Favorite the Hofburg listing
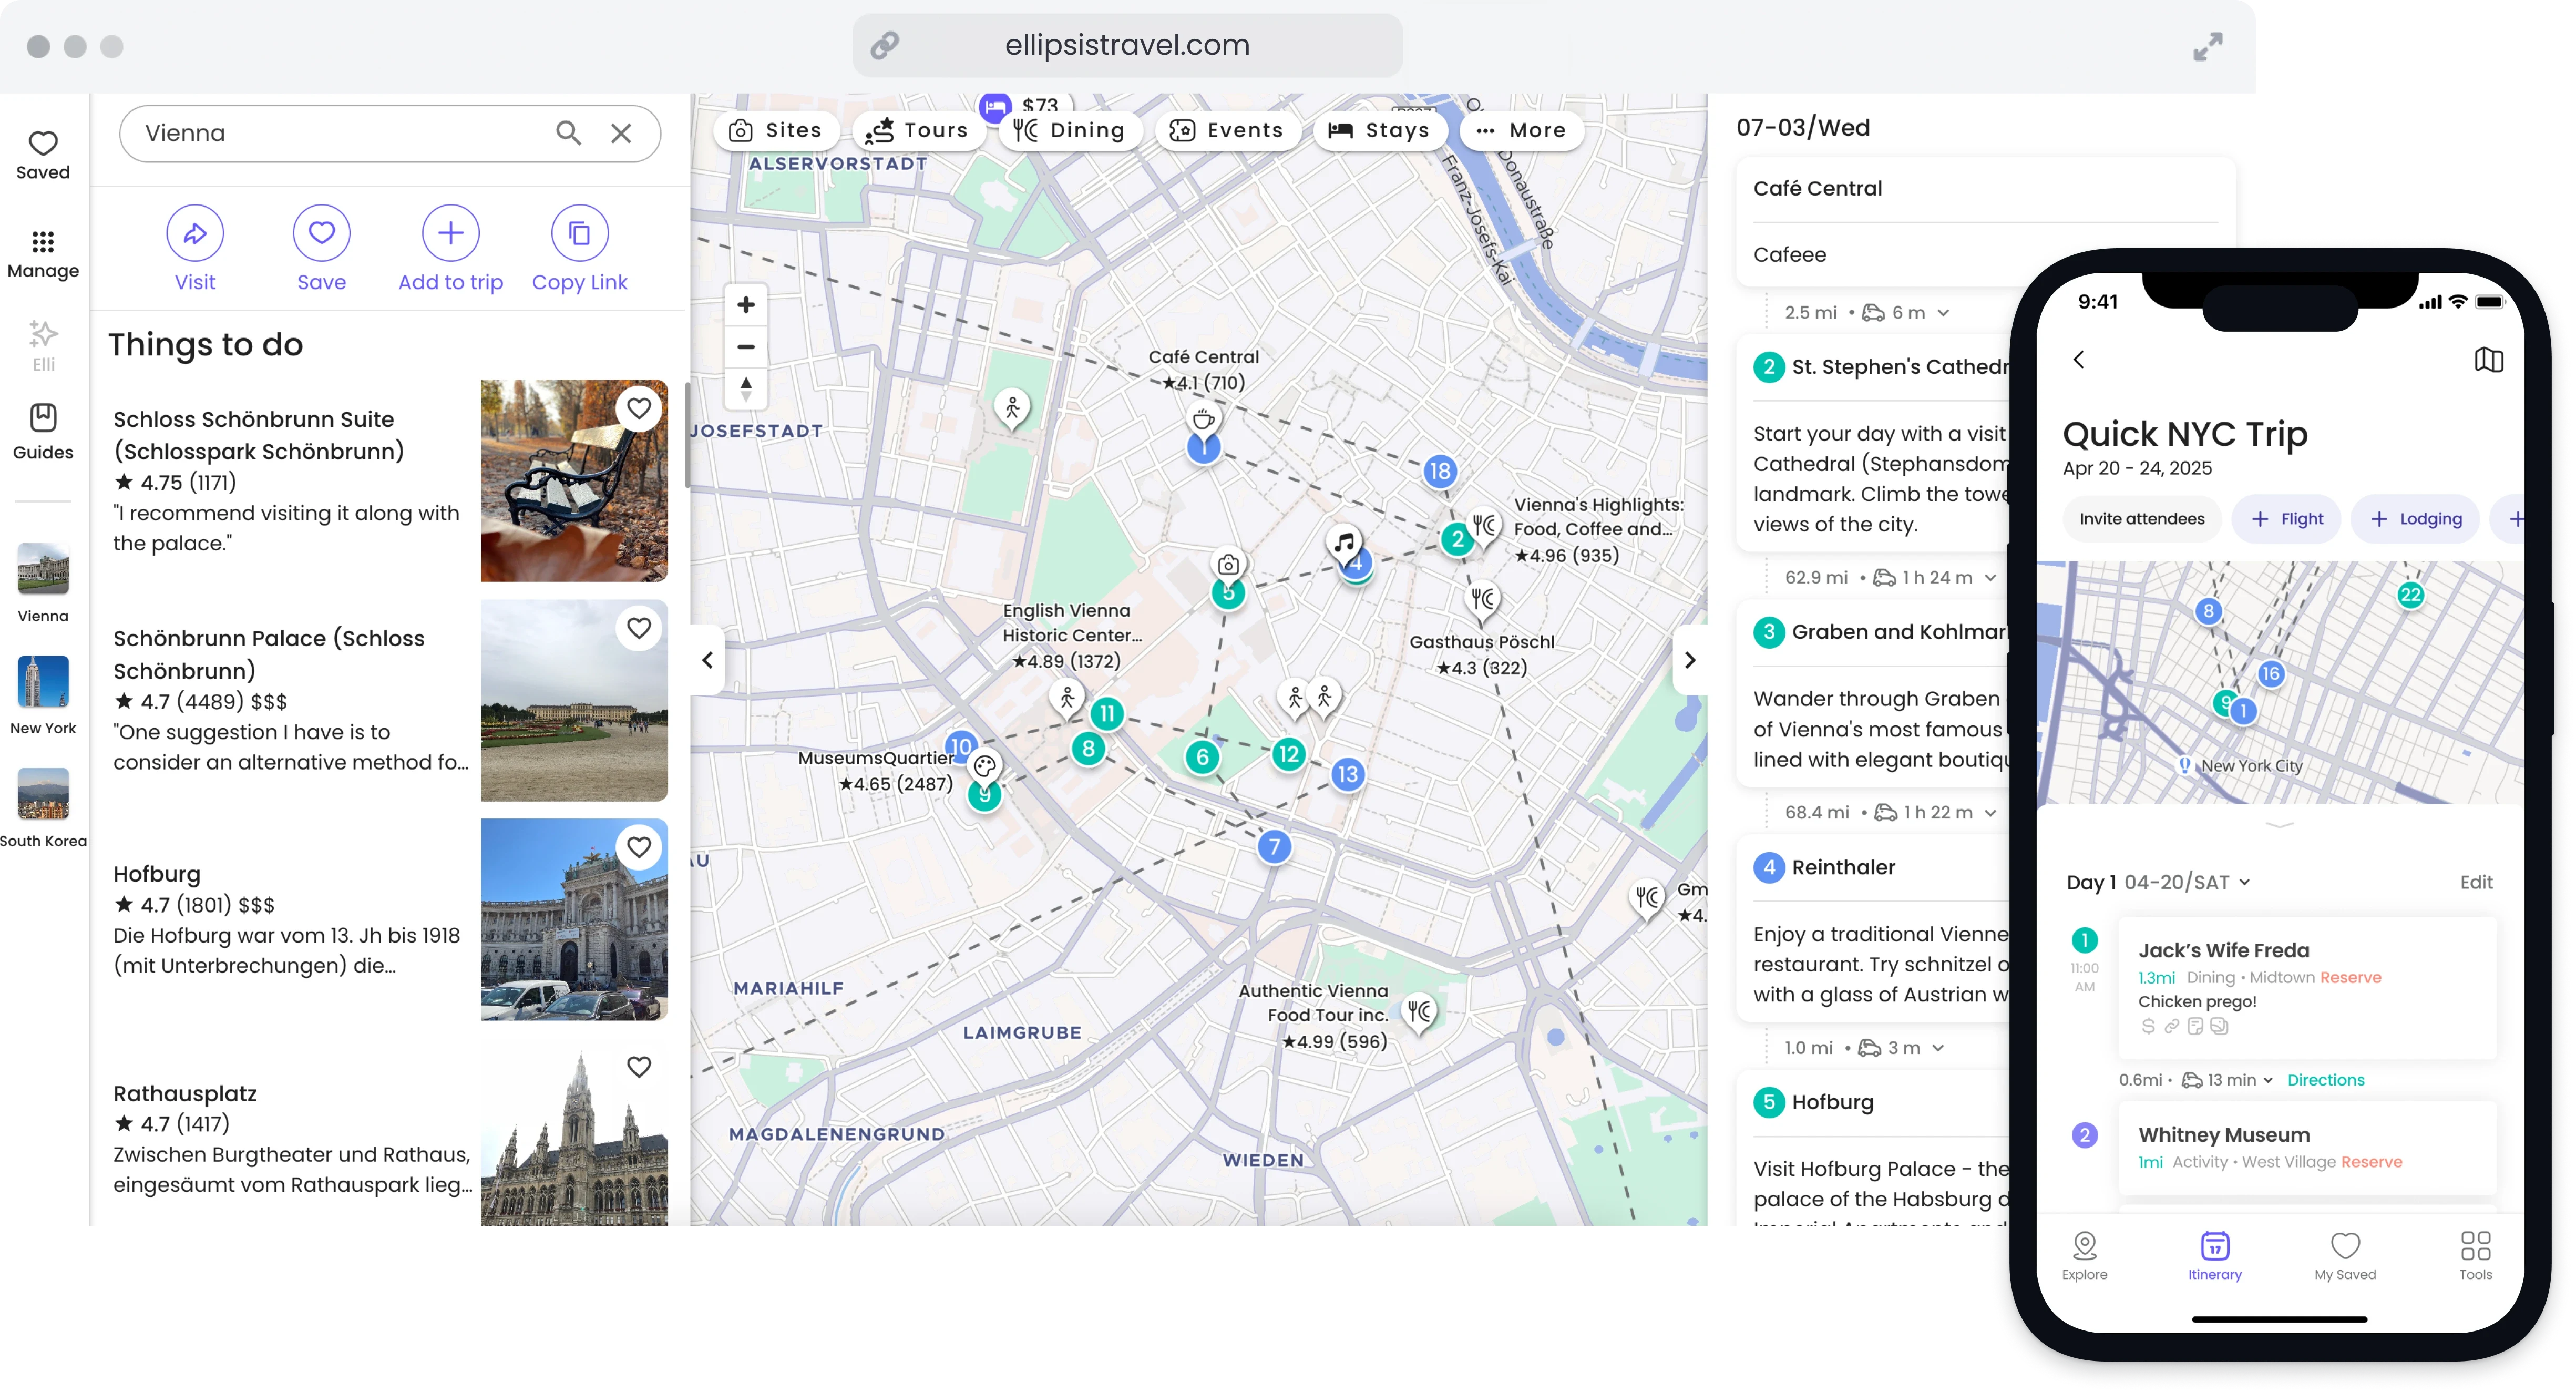The image size is (2576, 1392). pyautogui.click(x=639, y=847)
